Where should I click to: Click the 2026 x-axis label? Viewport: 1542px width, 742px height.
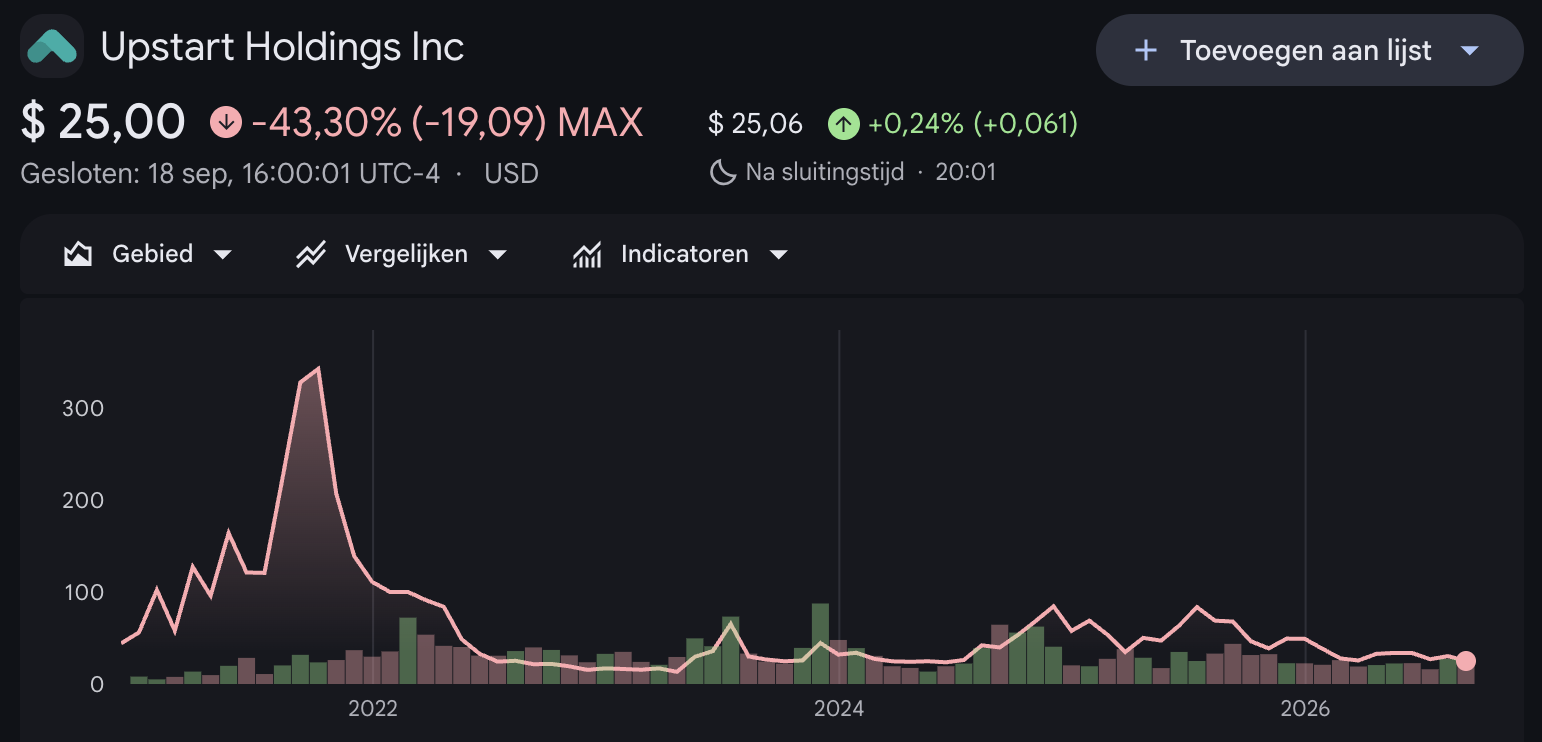click(x=1305, y=709)
